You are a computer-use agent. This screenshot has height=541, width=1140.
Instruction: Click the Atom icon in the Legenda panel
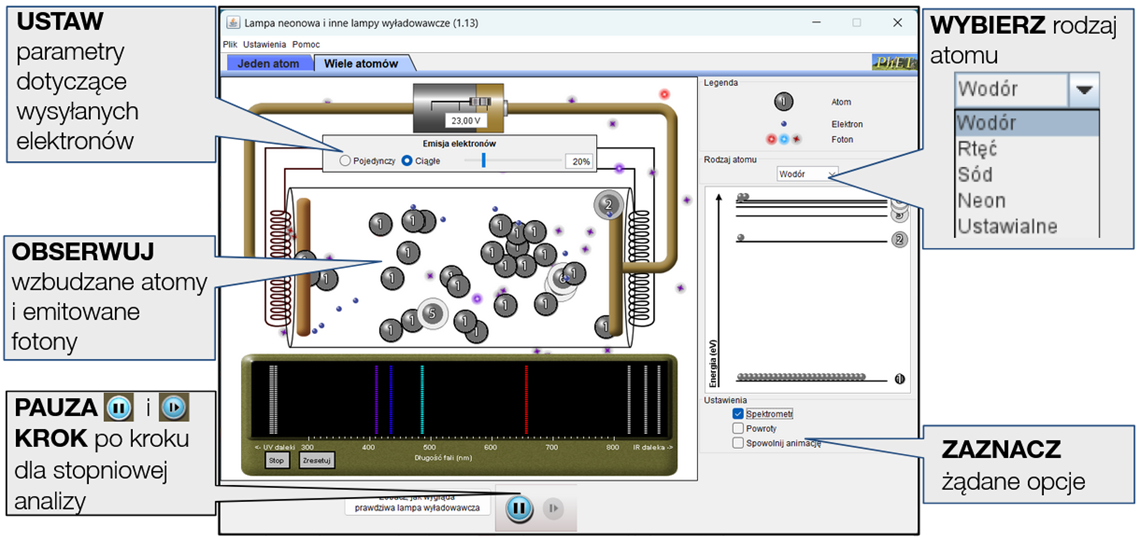tap(785, 103)
